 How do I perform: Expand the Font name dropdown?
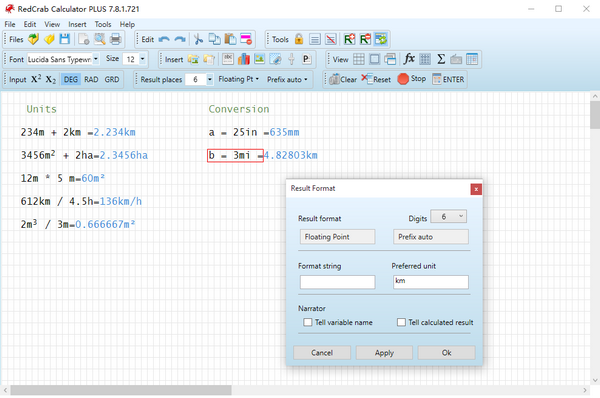coord(96,59)
